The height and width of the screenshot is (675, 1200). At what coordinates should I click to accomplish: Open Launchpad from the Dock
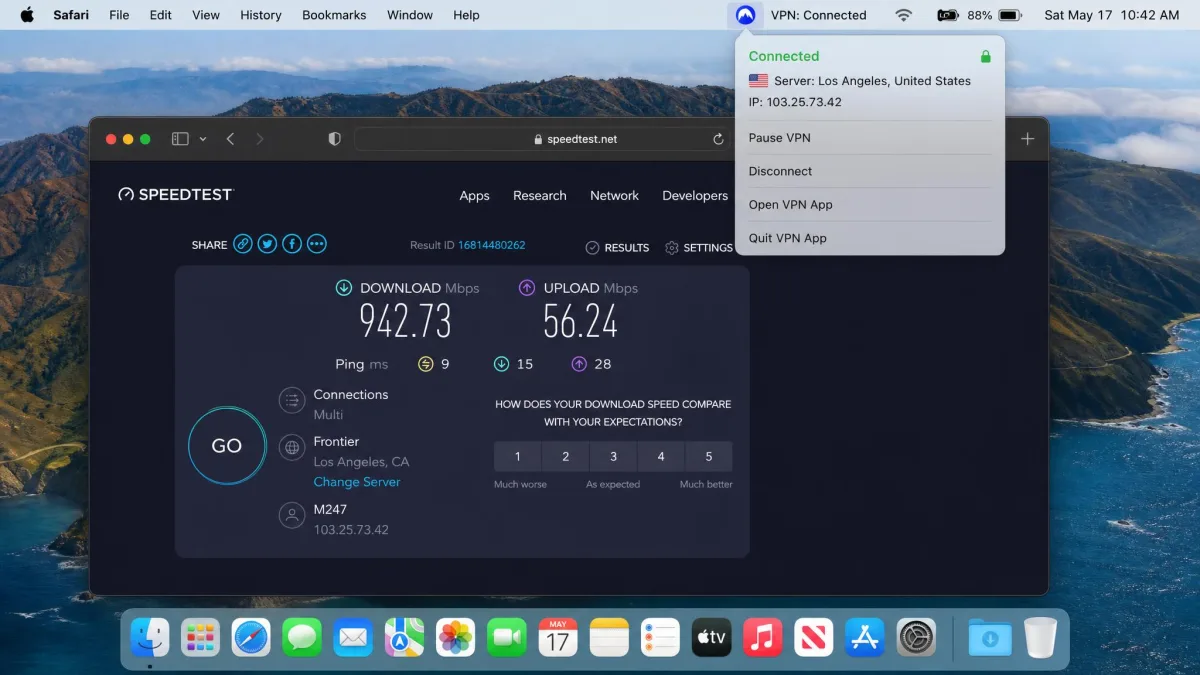click(200, 637)
